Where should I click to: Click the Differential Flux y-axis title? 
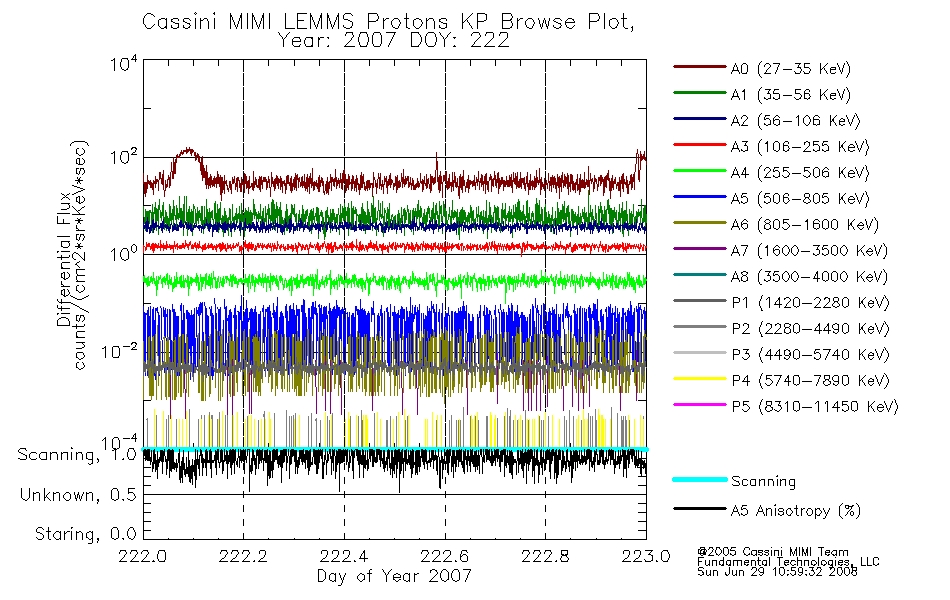64,260
